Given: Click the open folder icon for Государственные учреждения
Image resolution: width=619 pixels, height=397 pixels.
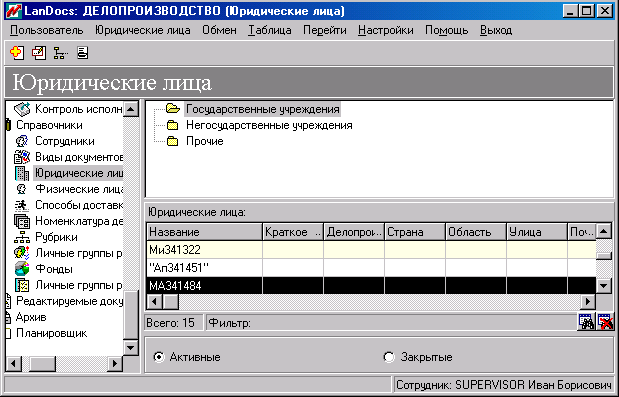Looking at the screenshot, I should pyautogui.click(x=173, y=108).
